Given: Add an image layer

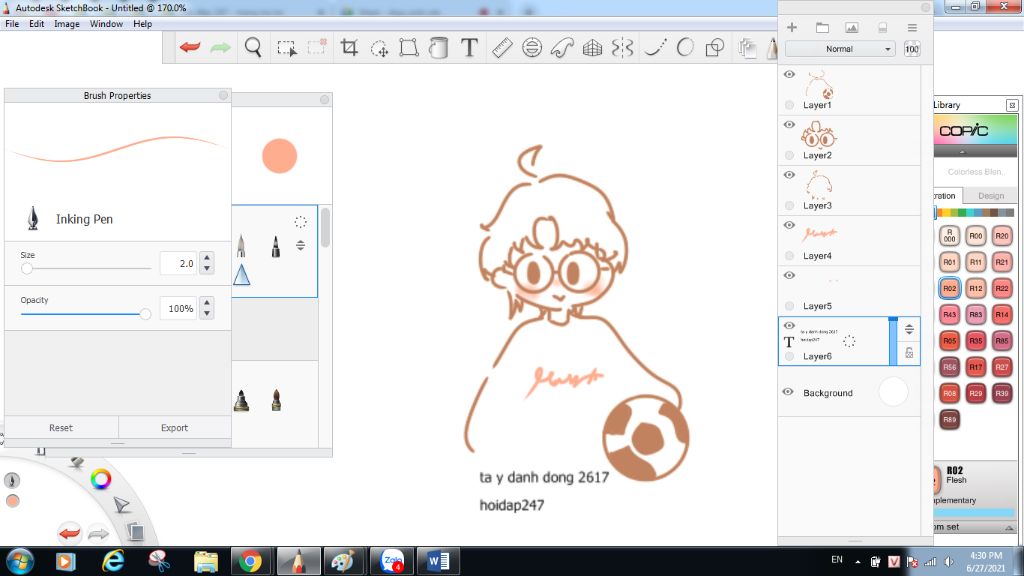Looking at the screenshot, I should tap(852, 27).
